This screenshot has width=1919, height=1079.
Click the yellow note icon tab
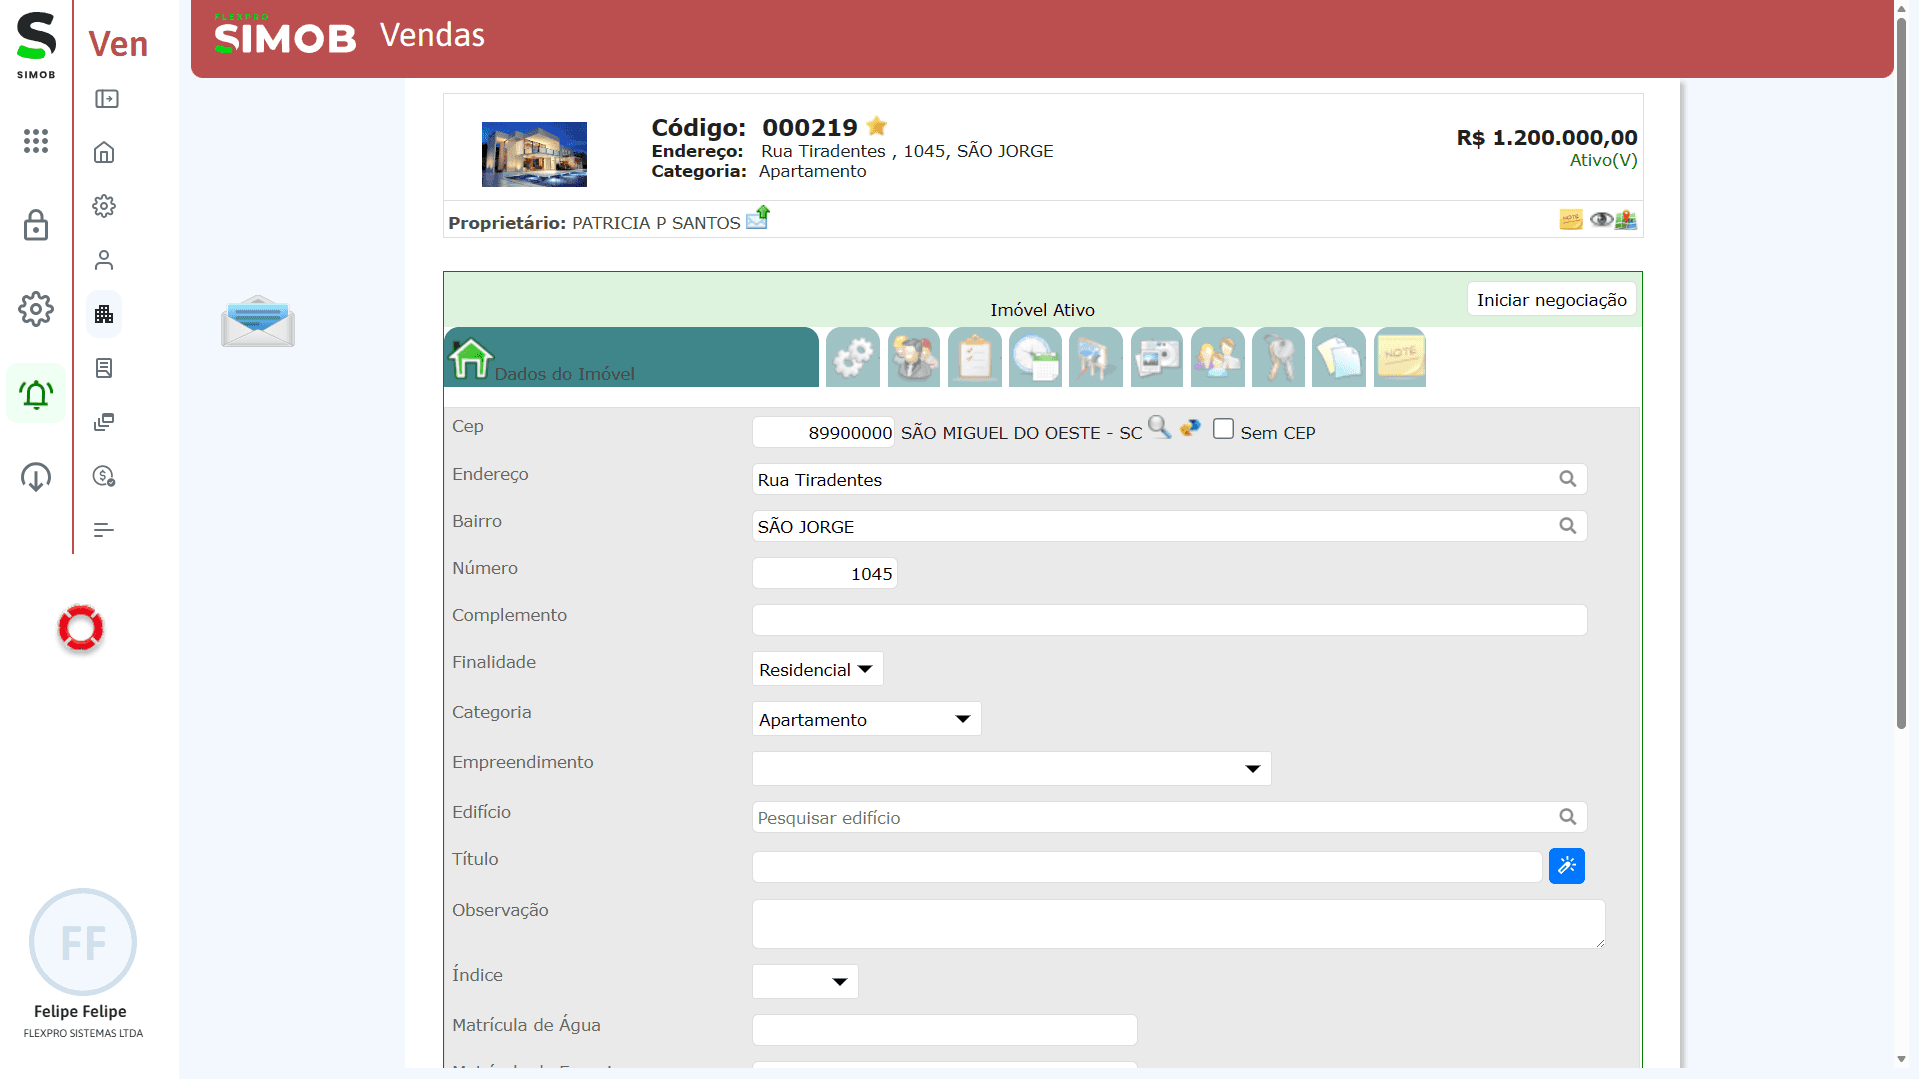1399,357
